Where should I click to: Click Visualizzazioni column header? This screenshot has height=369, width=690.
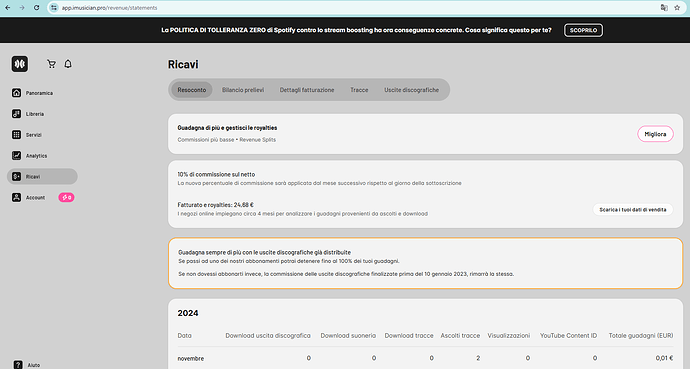tap(509, 335)
